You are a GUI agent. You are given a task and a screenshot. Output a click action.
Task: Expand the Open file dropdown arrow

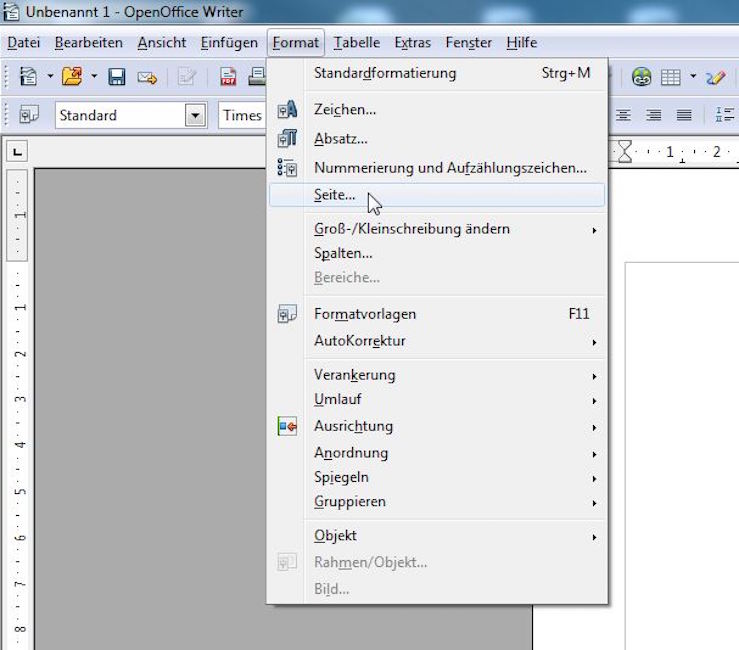tap(94, 76)
